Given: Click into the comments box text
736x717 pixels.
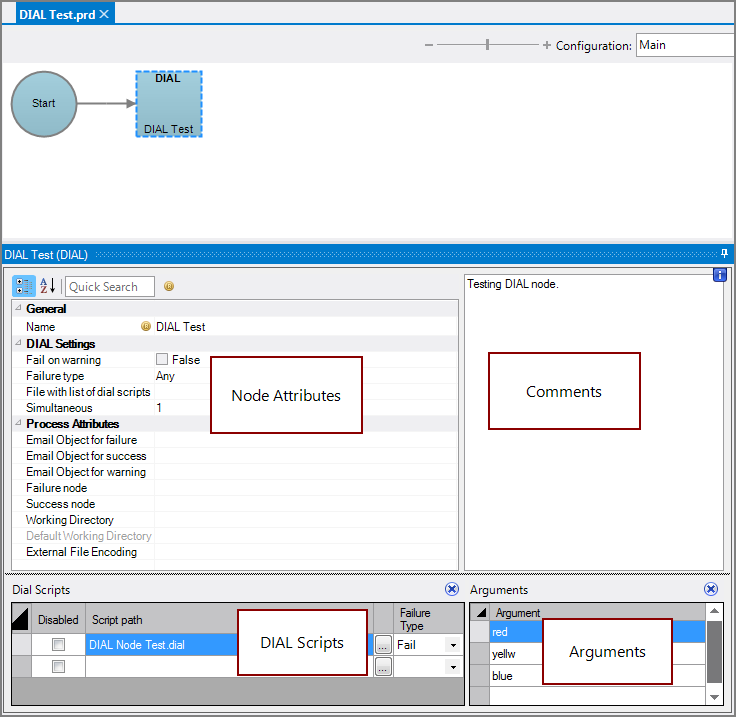Looking at the screenshot, I should 513,284.
